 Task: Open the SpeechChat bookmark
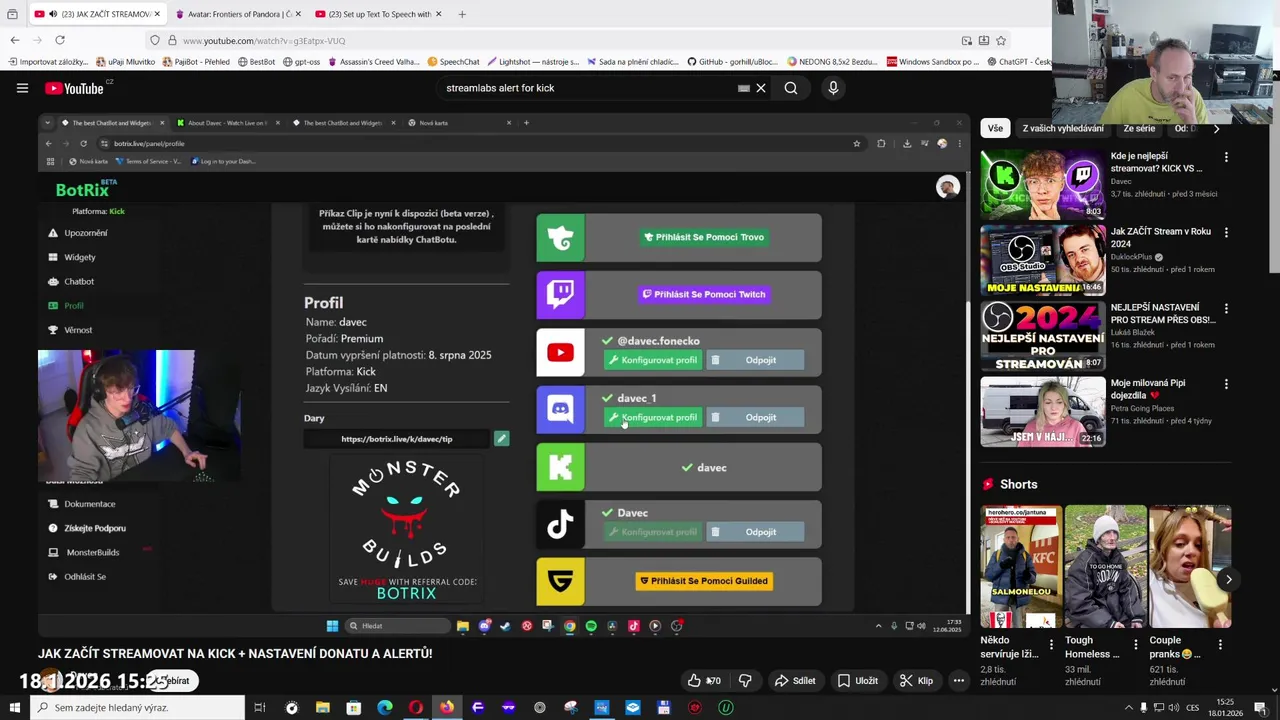click(x=453, y=62)
